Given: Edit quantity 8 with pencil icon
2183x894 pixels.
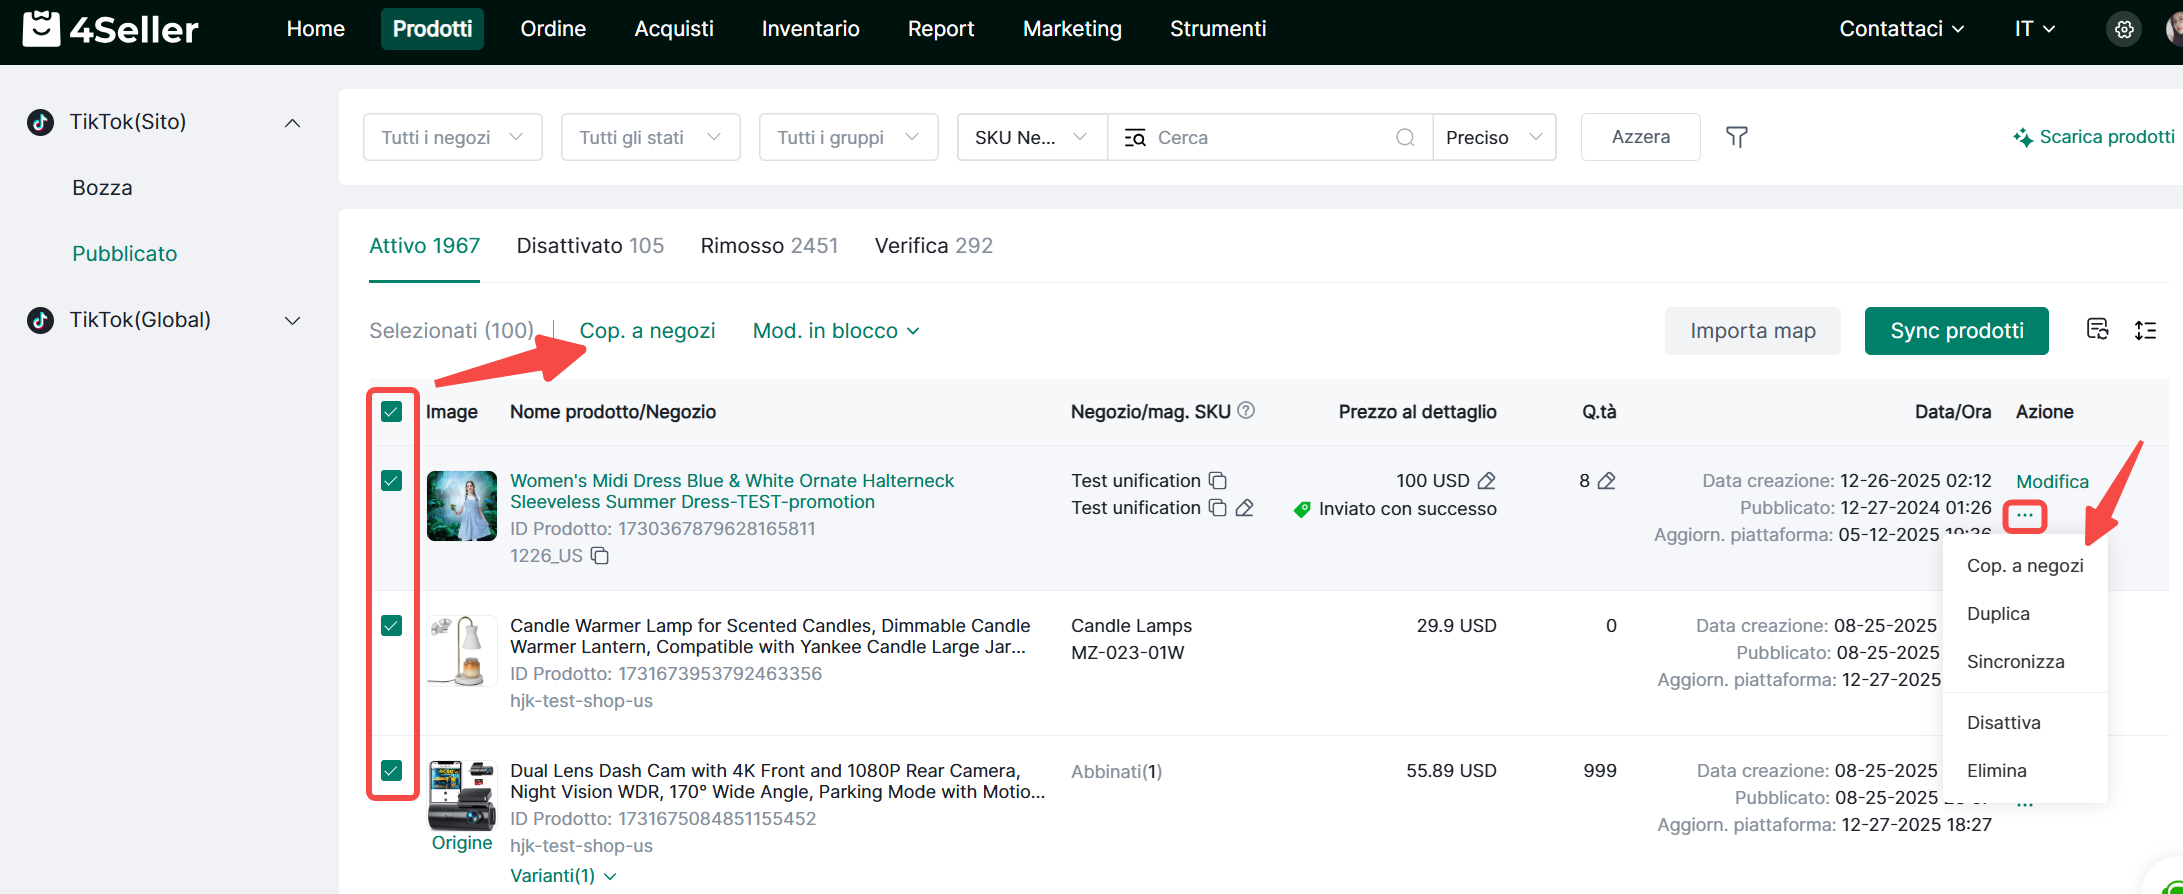Looking at the screenshot, I should [x=1607, y=481].
